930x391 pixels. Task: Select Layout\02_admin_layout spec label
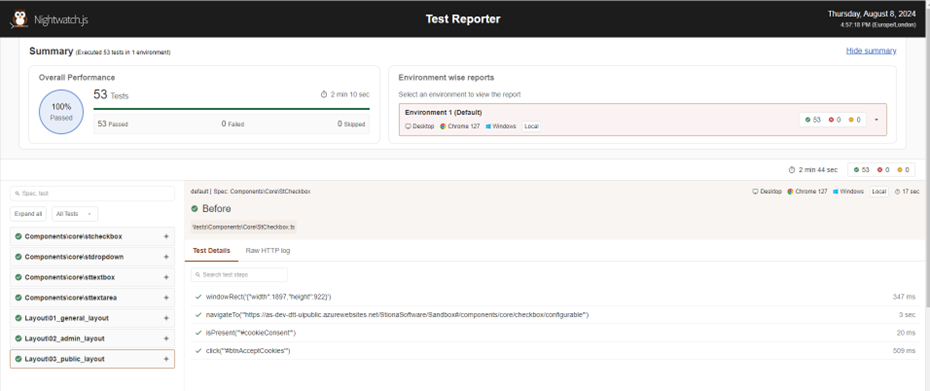pos(65,338)
